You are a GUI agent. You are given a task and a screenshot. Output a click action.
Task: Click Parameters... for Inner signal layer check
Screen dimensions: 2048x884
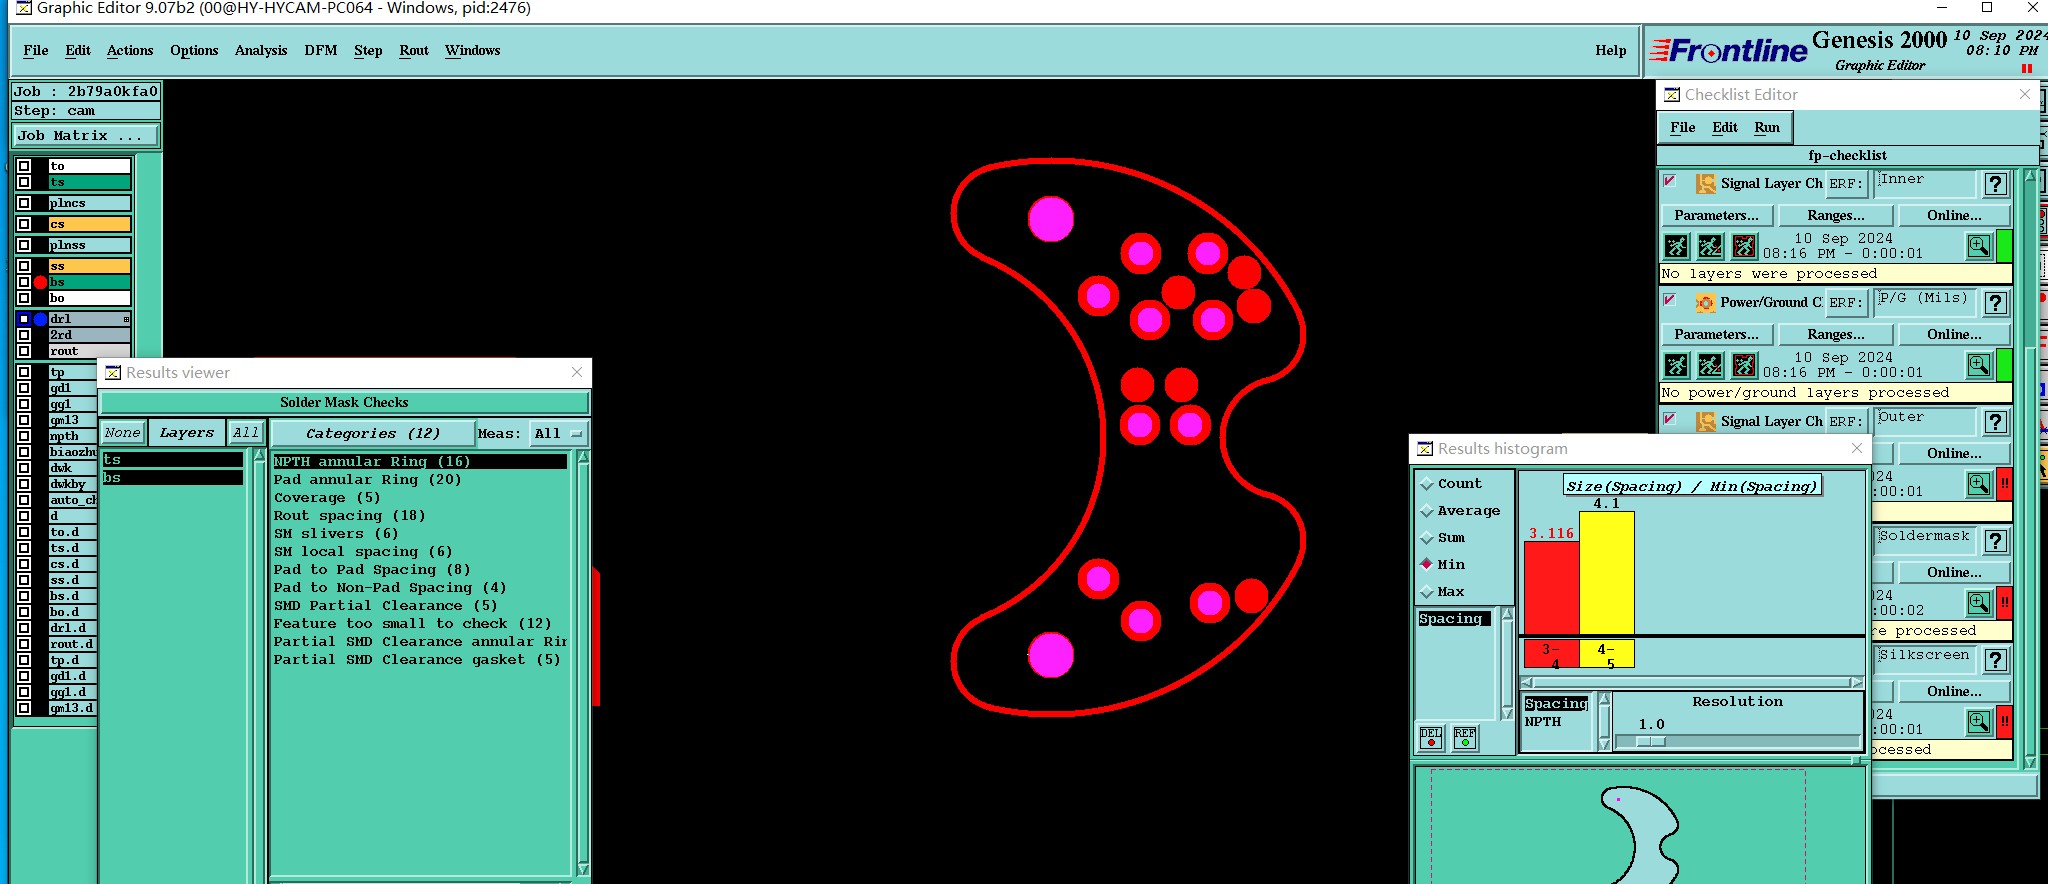pos(1717,216)
